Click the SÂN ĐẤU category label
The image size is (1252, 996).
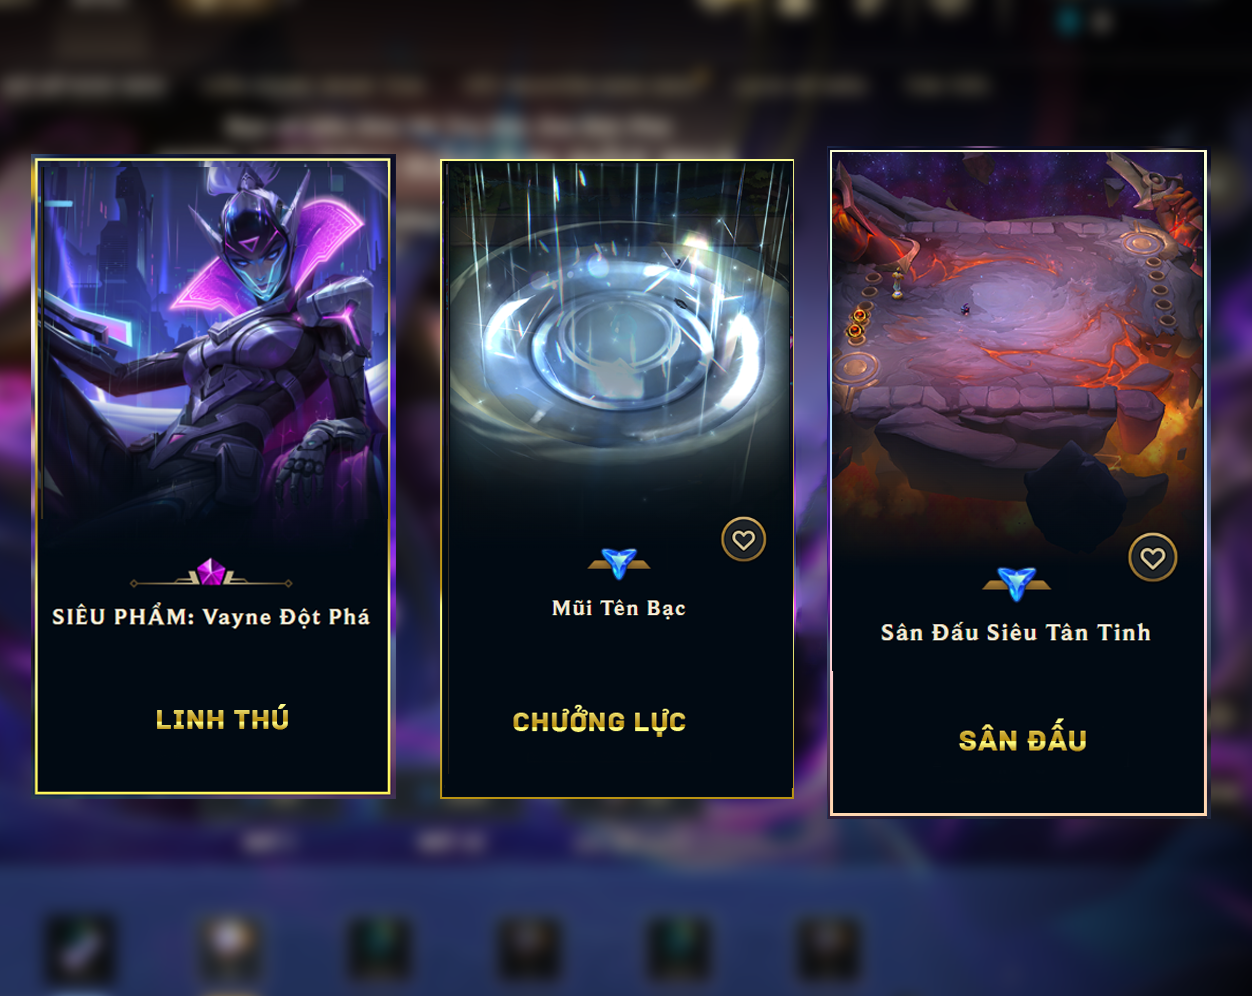click(1022, 740)
